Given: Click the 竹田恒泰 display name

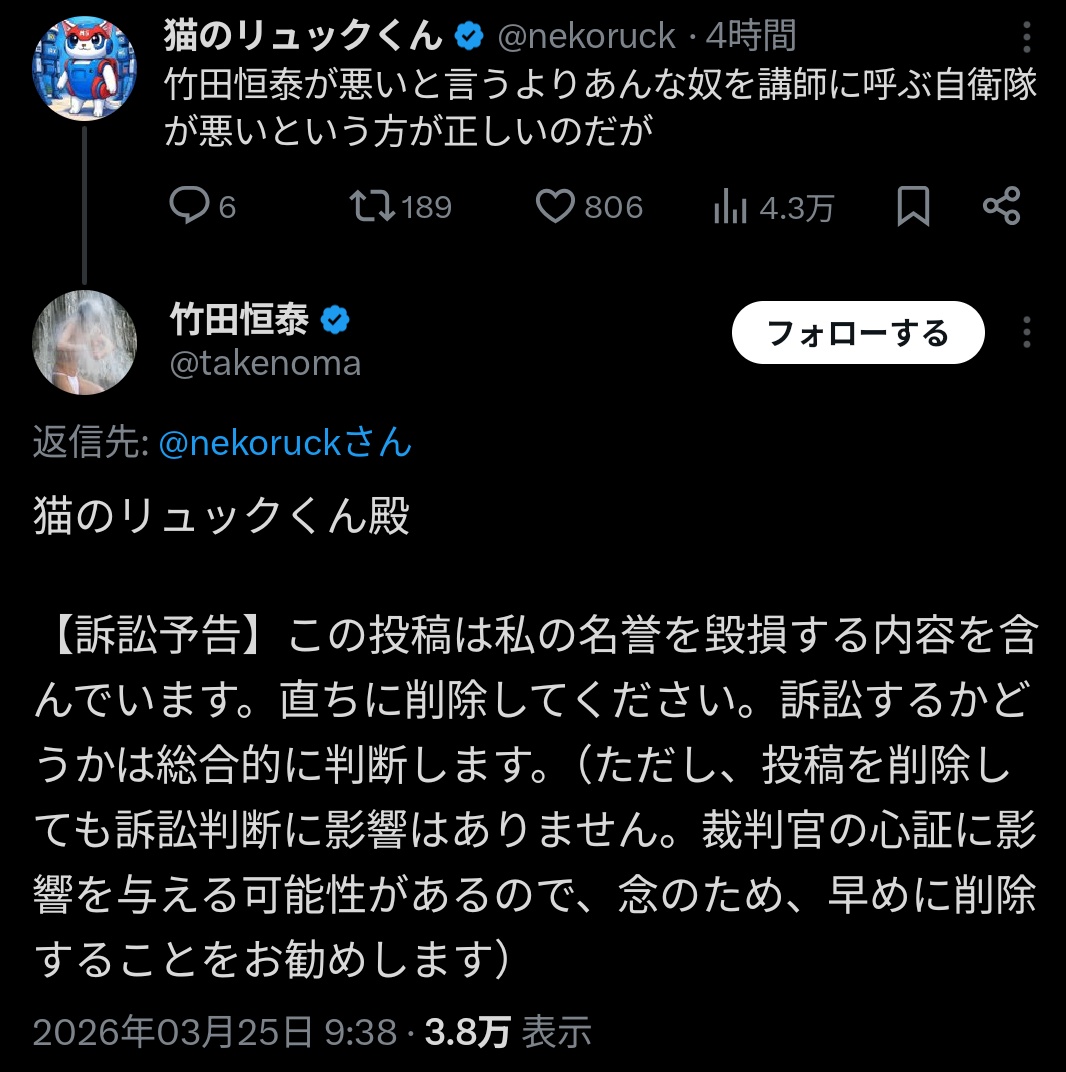Looking at the screenshot, I should click(241, 321).
